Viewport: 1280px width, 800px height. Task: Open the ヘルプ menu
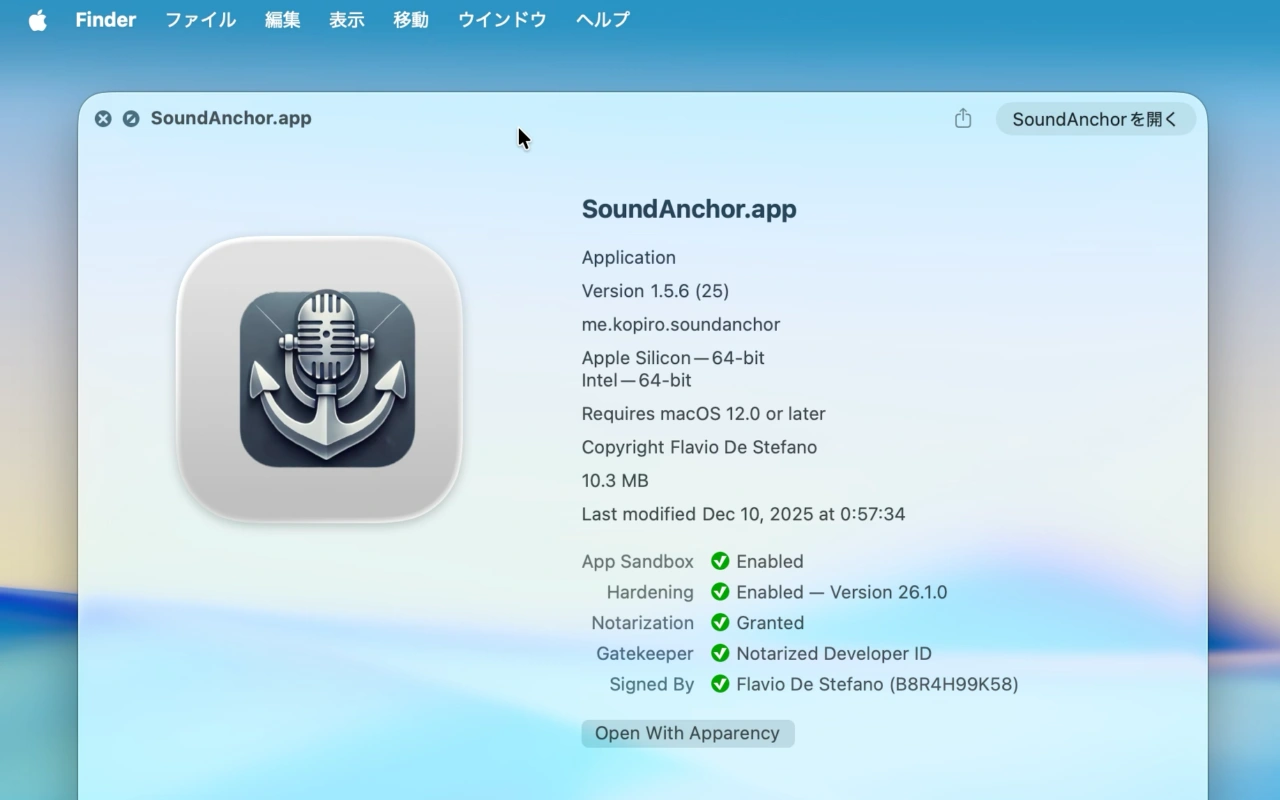coord(601,19)
